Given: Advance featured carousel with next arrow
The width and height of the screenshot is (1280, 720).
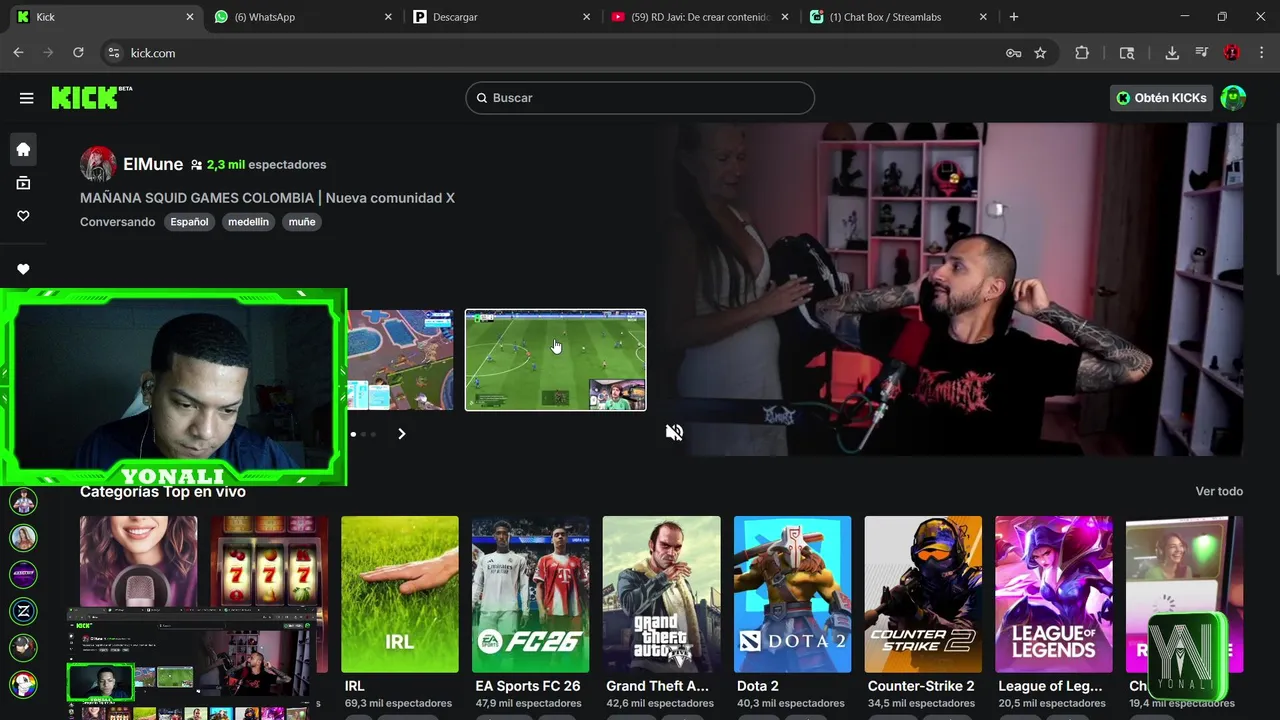Looking at the screenshot, I should click(x=401, y=434).
